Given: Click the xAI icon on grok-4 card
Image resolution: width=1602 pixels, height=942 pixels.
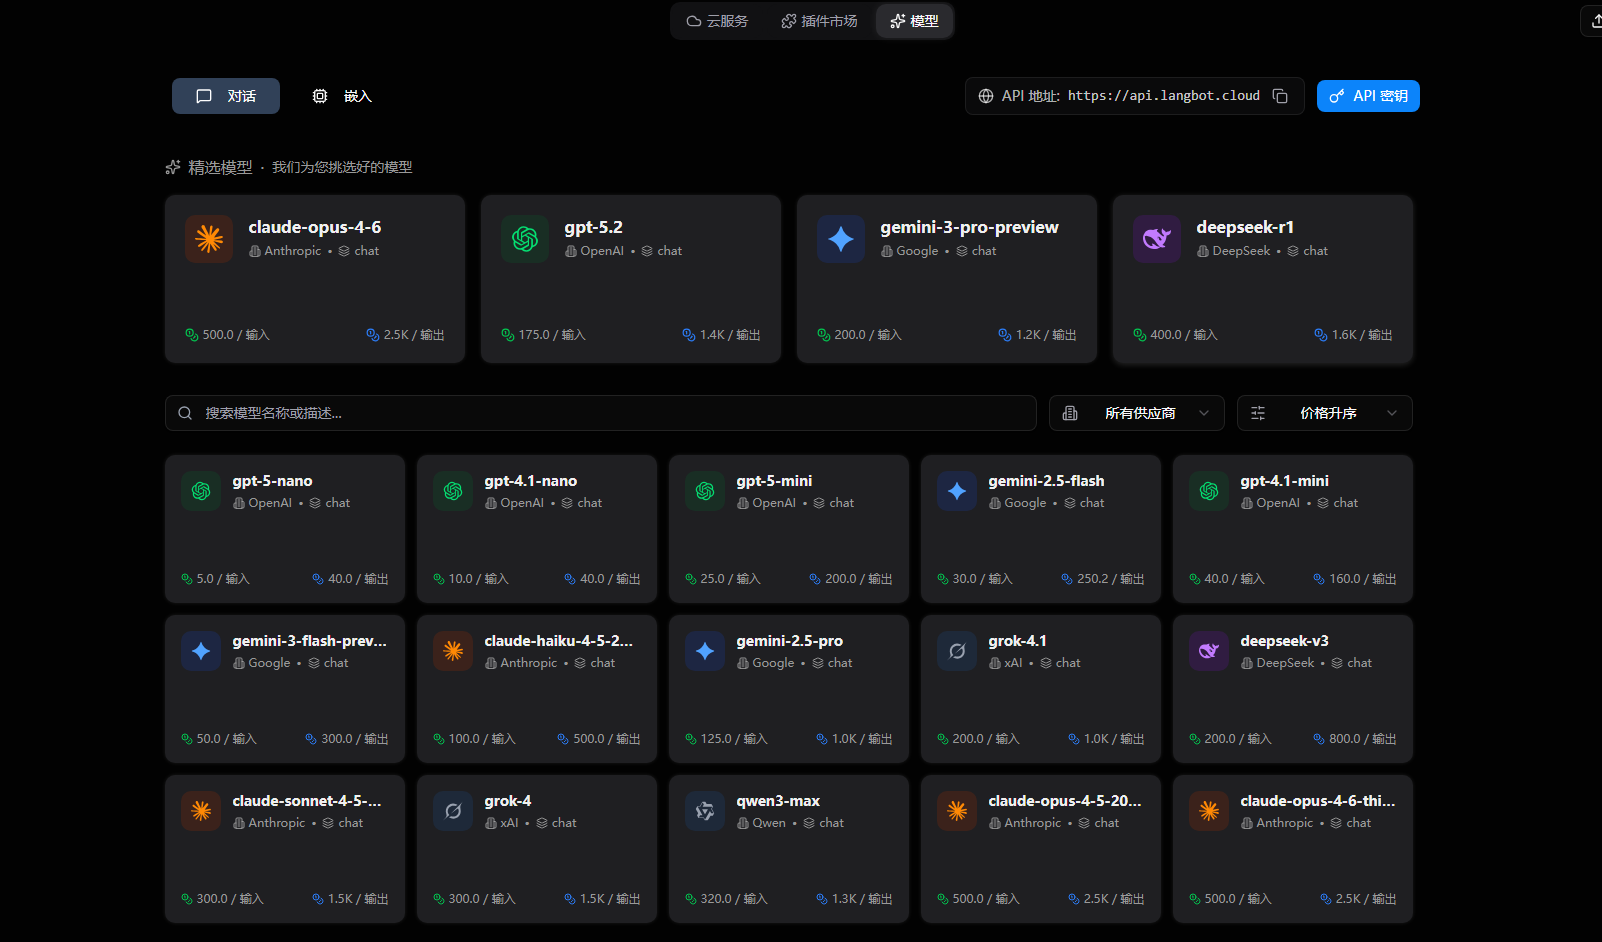Looking at the screenshot, I should [x=453, y=811].
